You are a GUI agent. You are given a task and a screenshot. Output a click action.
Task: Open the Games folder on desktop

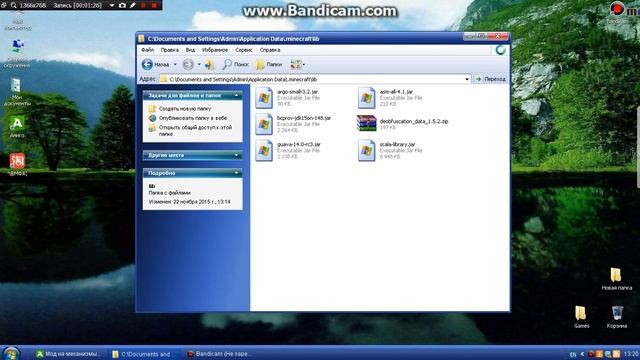(x=581, y=313)
